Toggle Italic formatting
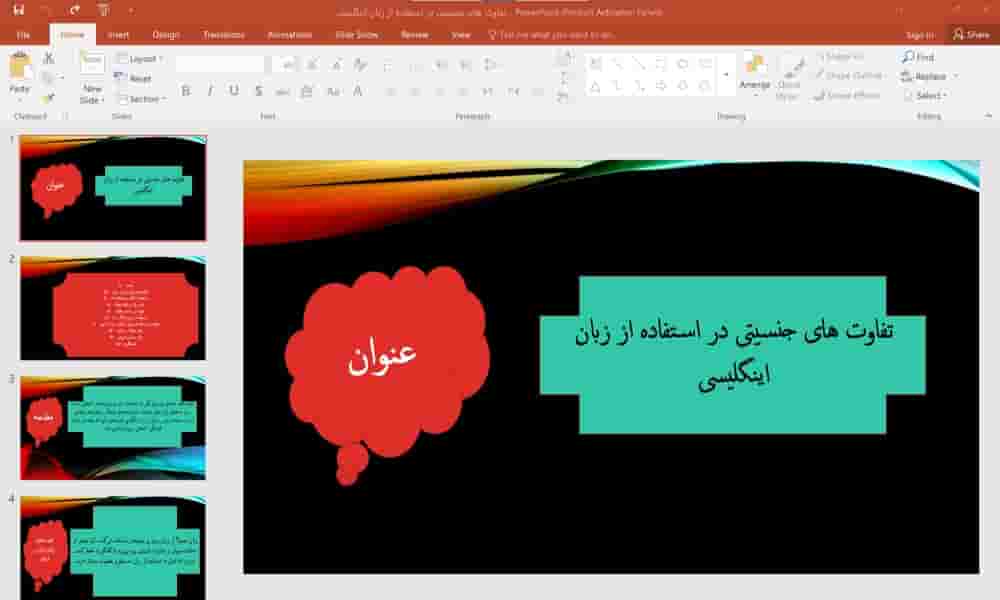This screenshot has height=600, width=1000. click(x=210, y=91)
